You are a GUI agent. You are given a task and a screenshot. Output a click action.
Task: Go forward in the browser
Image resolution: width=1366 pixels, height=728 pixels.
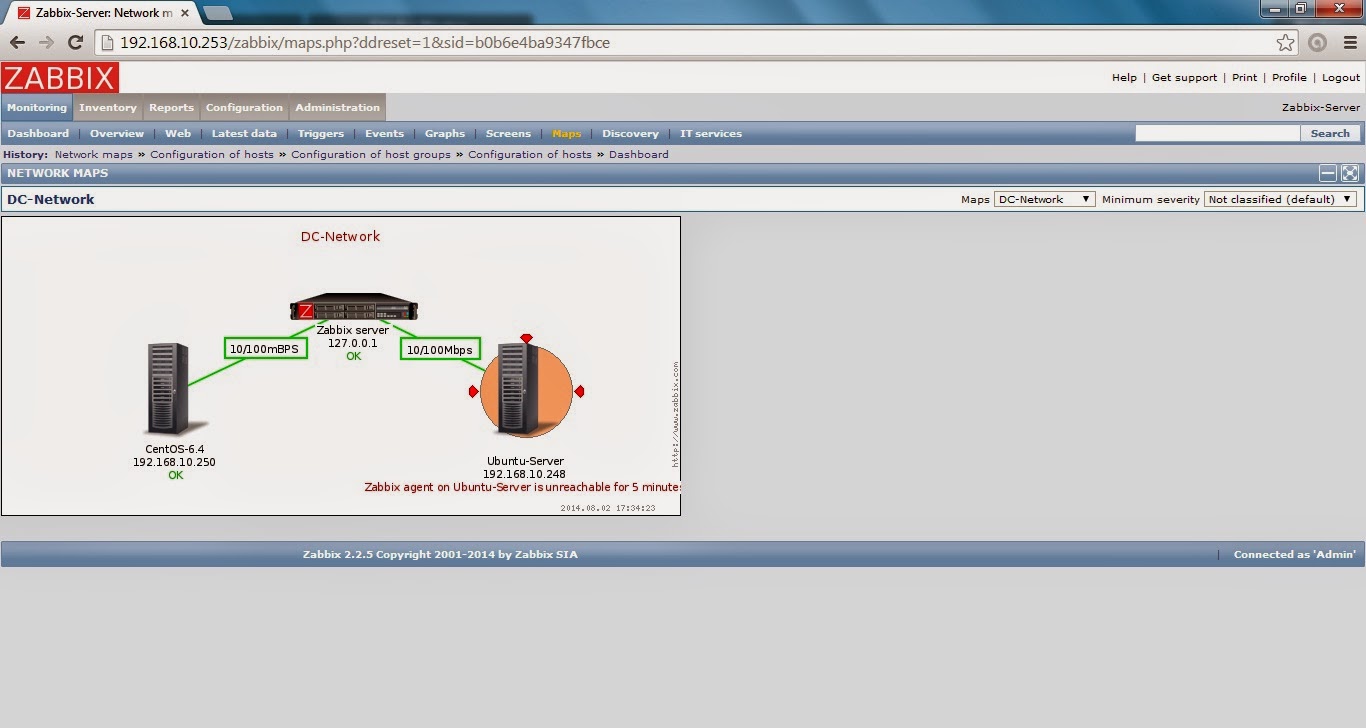point(46,42)
